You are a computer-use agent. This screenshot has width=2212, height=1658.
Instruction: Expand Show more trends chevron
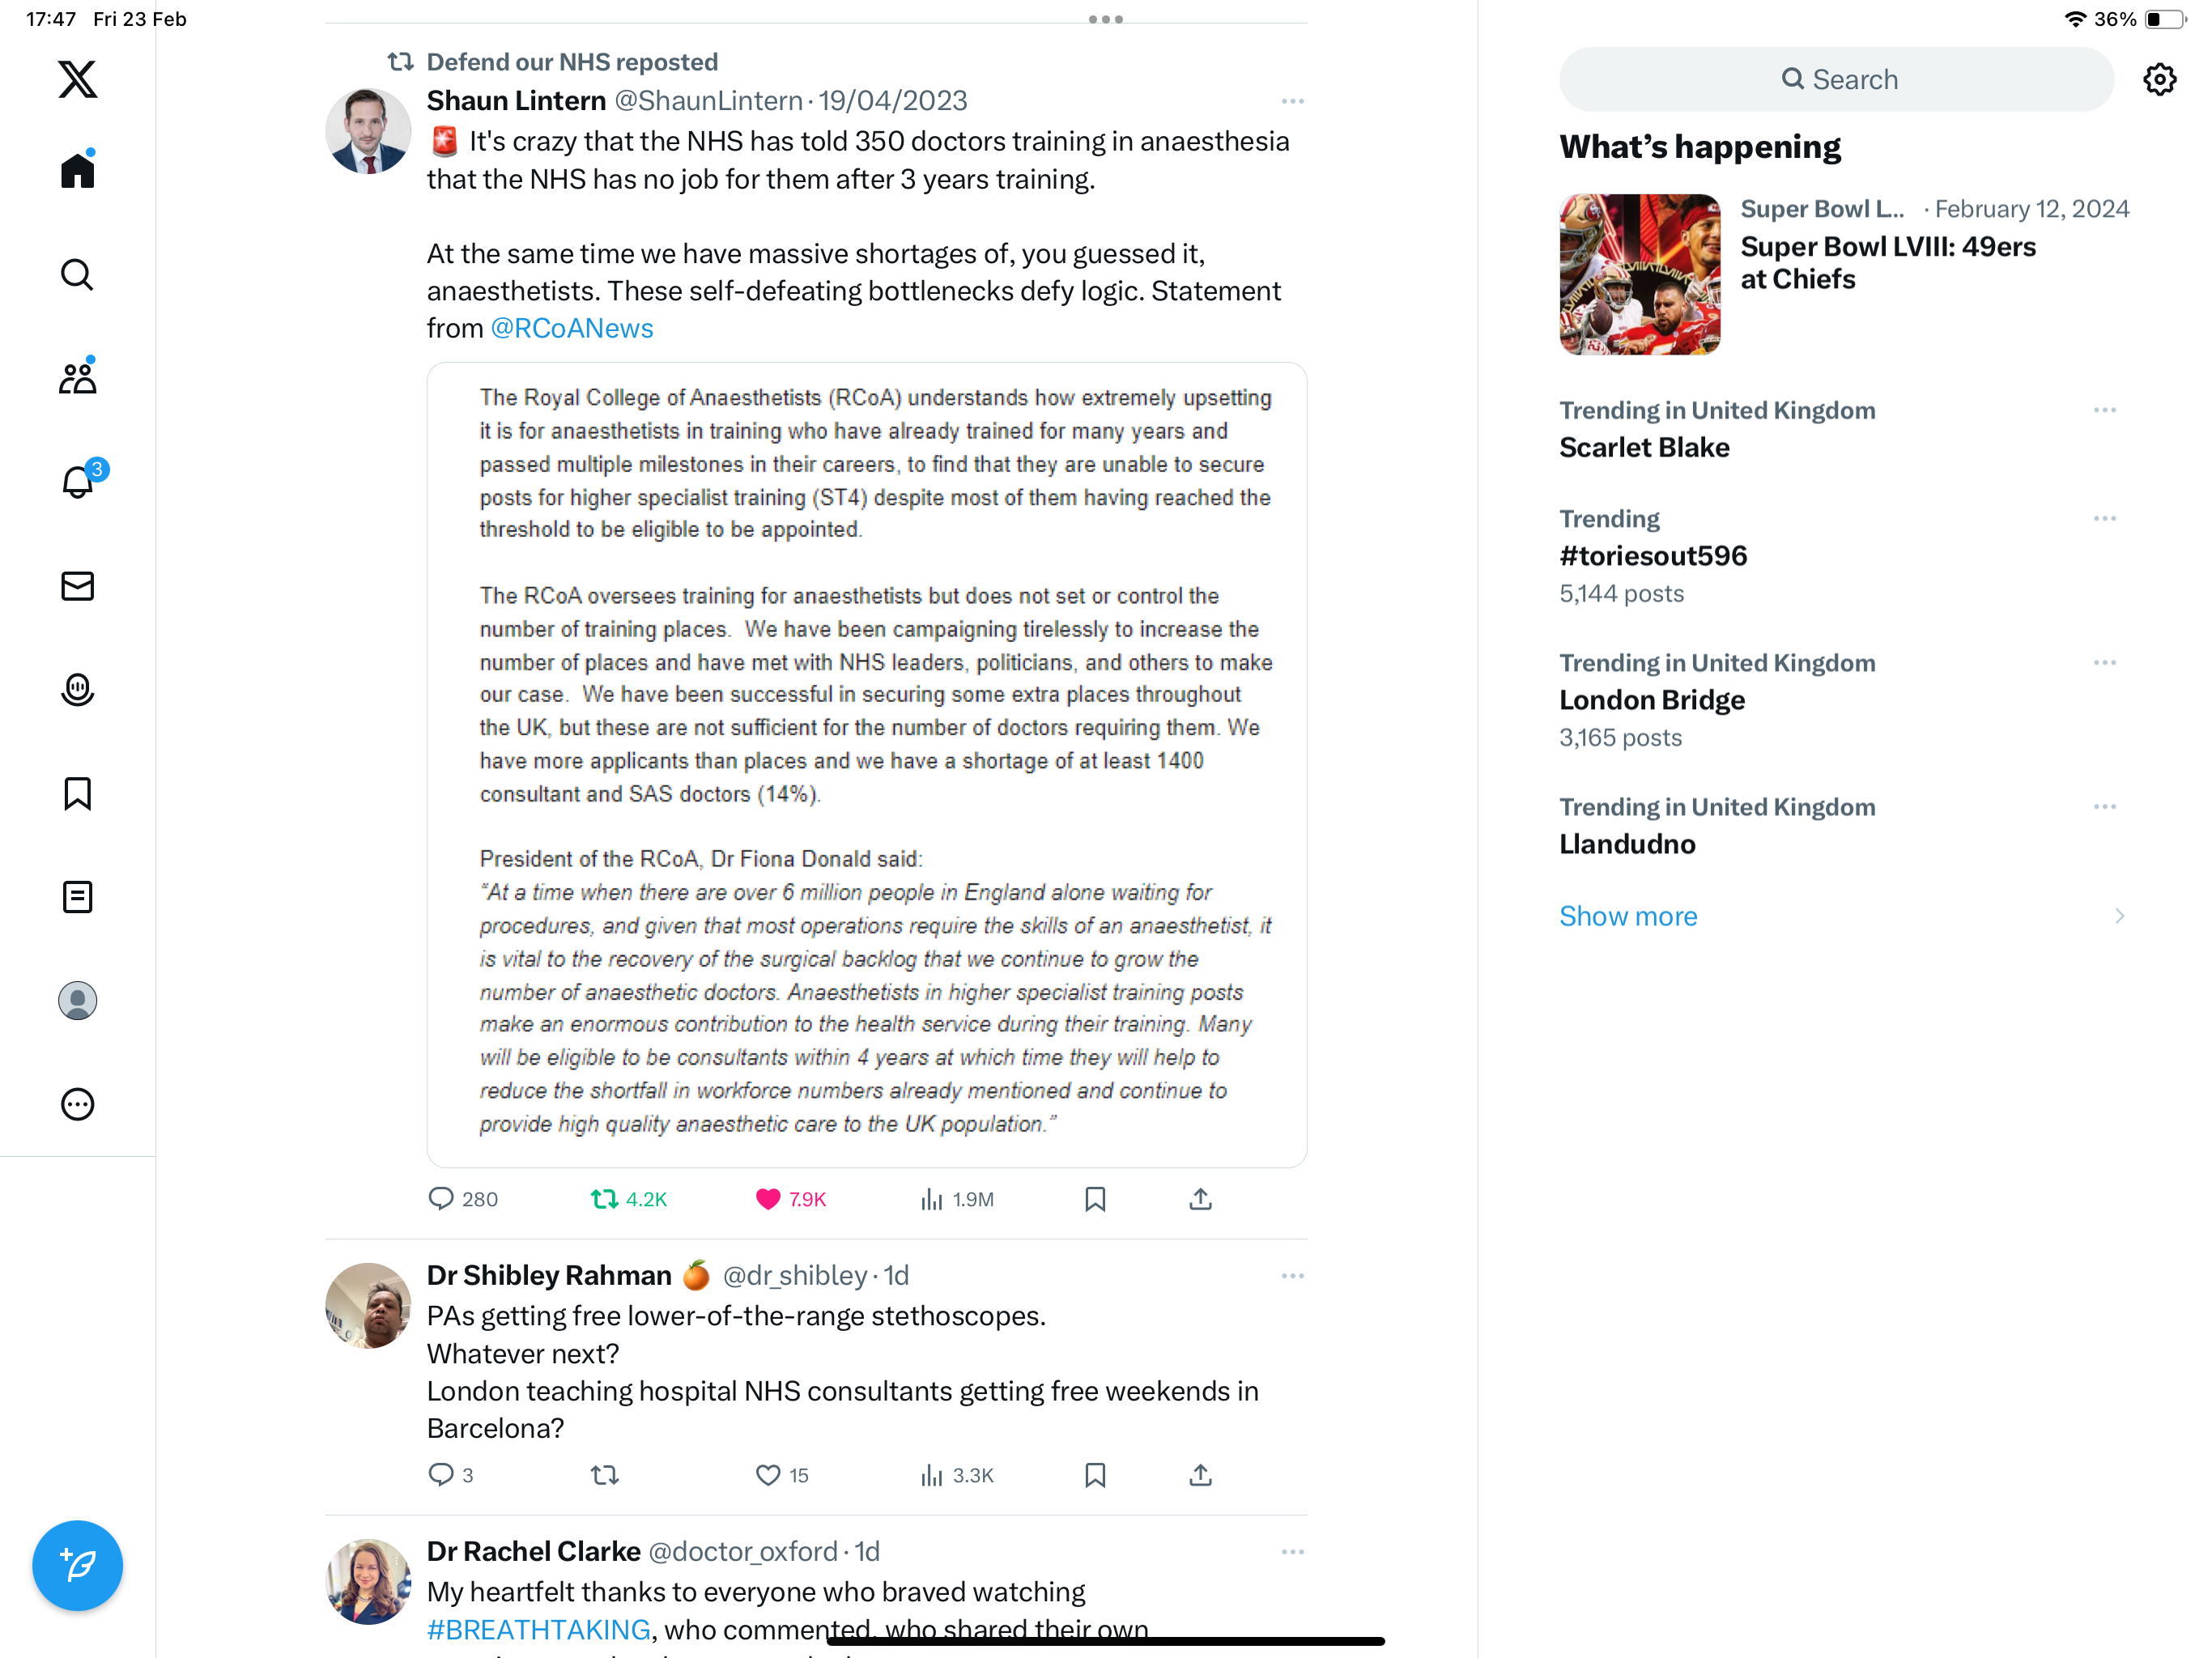click(2119, 916)
